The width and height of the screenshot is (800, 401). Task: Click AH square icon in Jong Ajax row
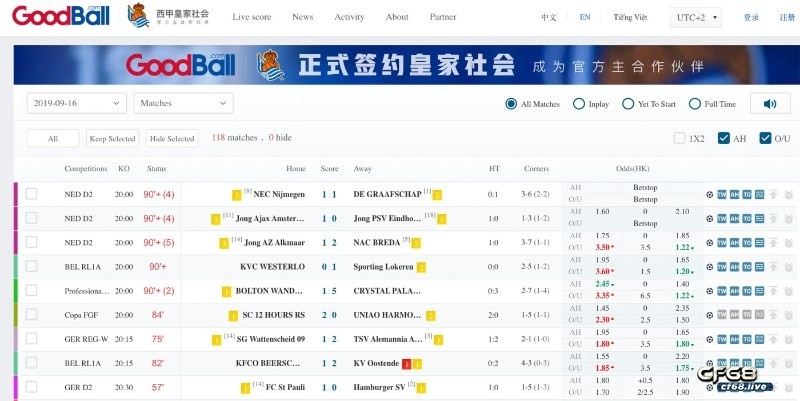click(734, 218)
